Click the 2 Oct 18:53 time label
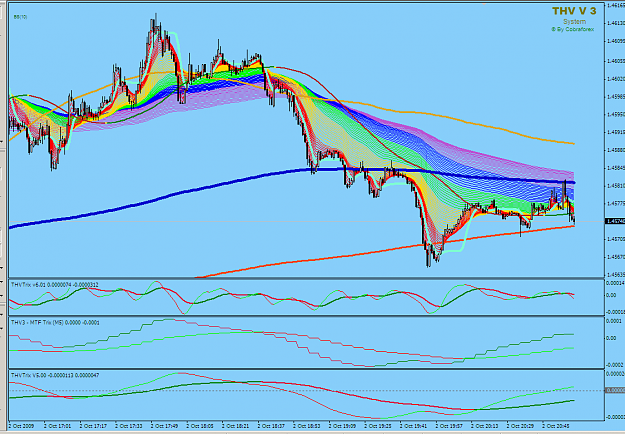The height and width of the screenshot is (434, 625). (x=307, y=426)
